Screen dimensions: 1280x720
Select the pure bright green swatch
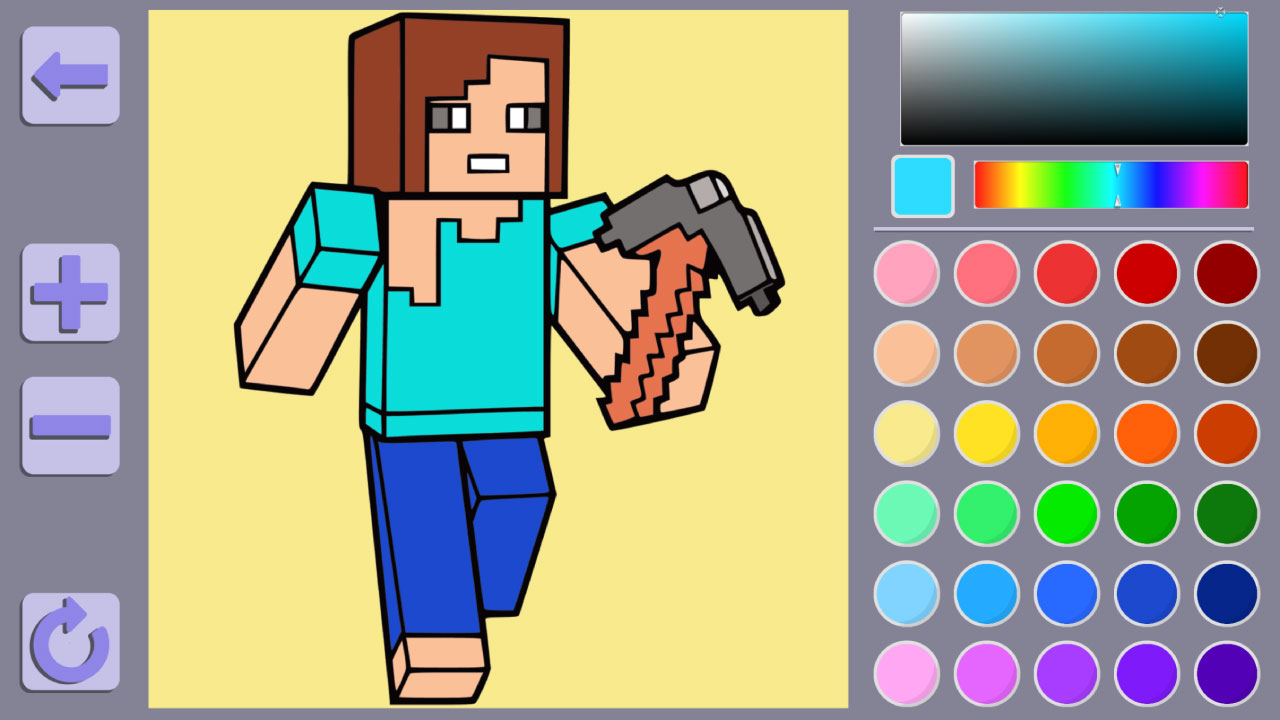(x=1066, y=513)
